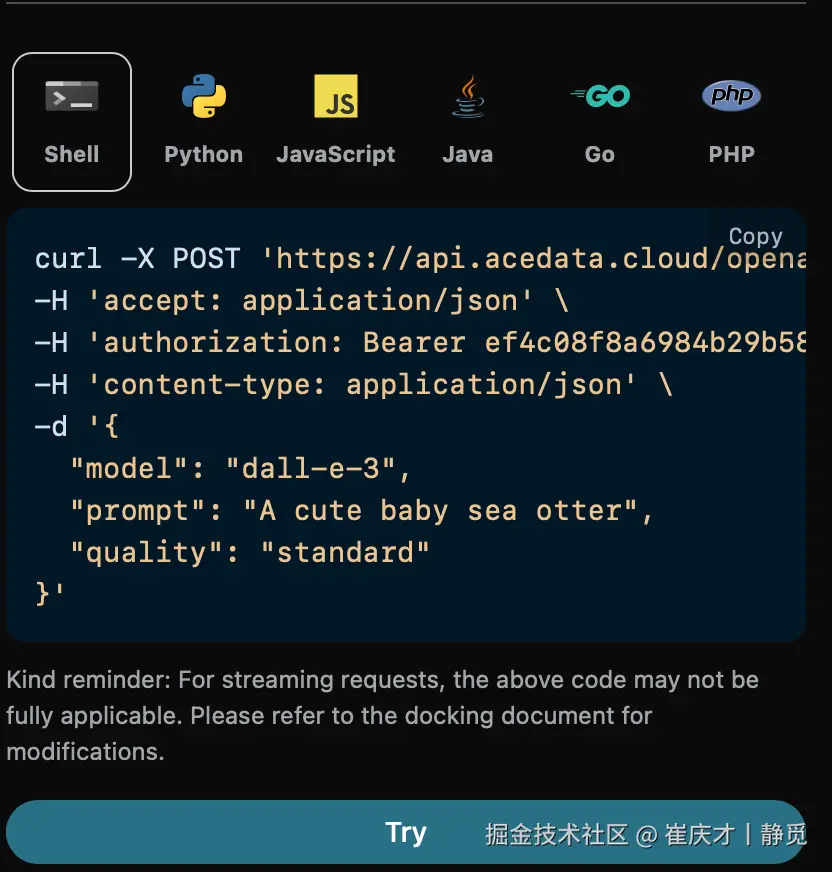This screenshot has width=832, height=872.
Task: Open the Java tab label
Action: (468, 154)
